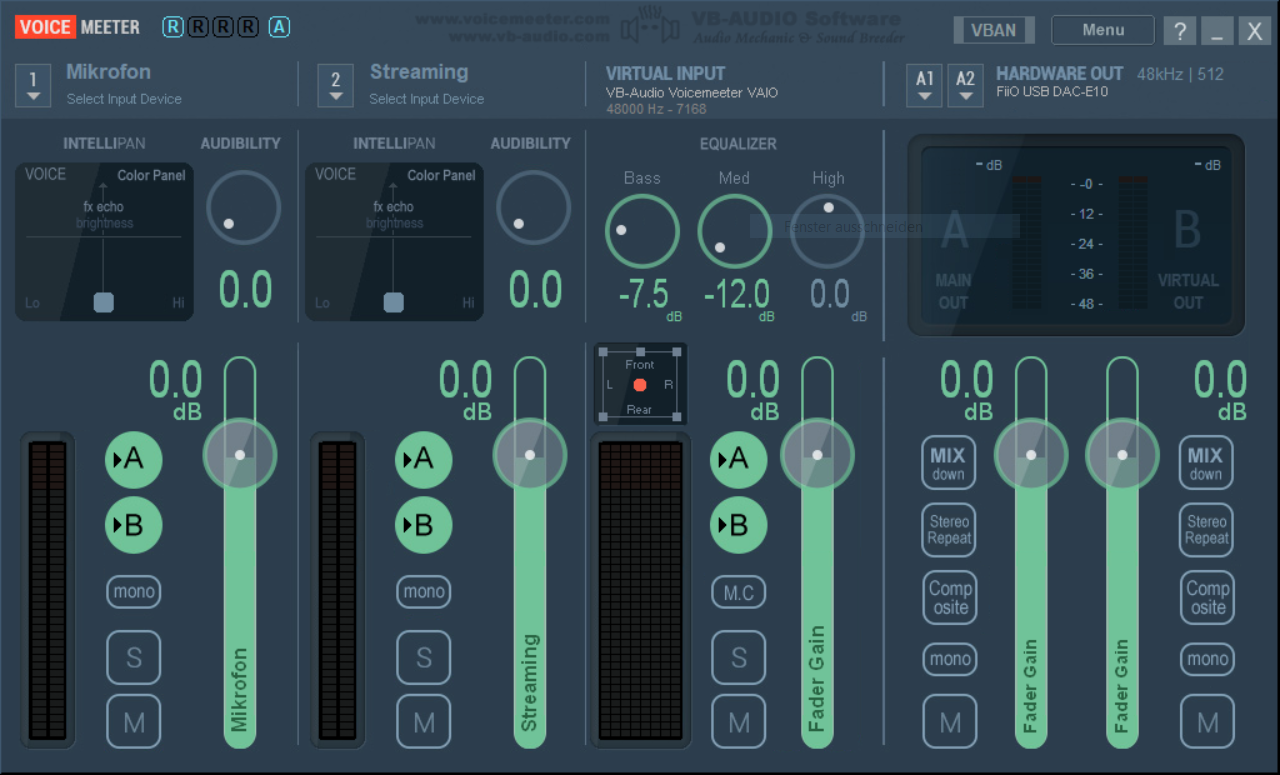Click the bus A Fader Gain knob
This screenshot has width=1280, height=775.
(x=1031, y=454)
